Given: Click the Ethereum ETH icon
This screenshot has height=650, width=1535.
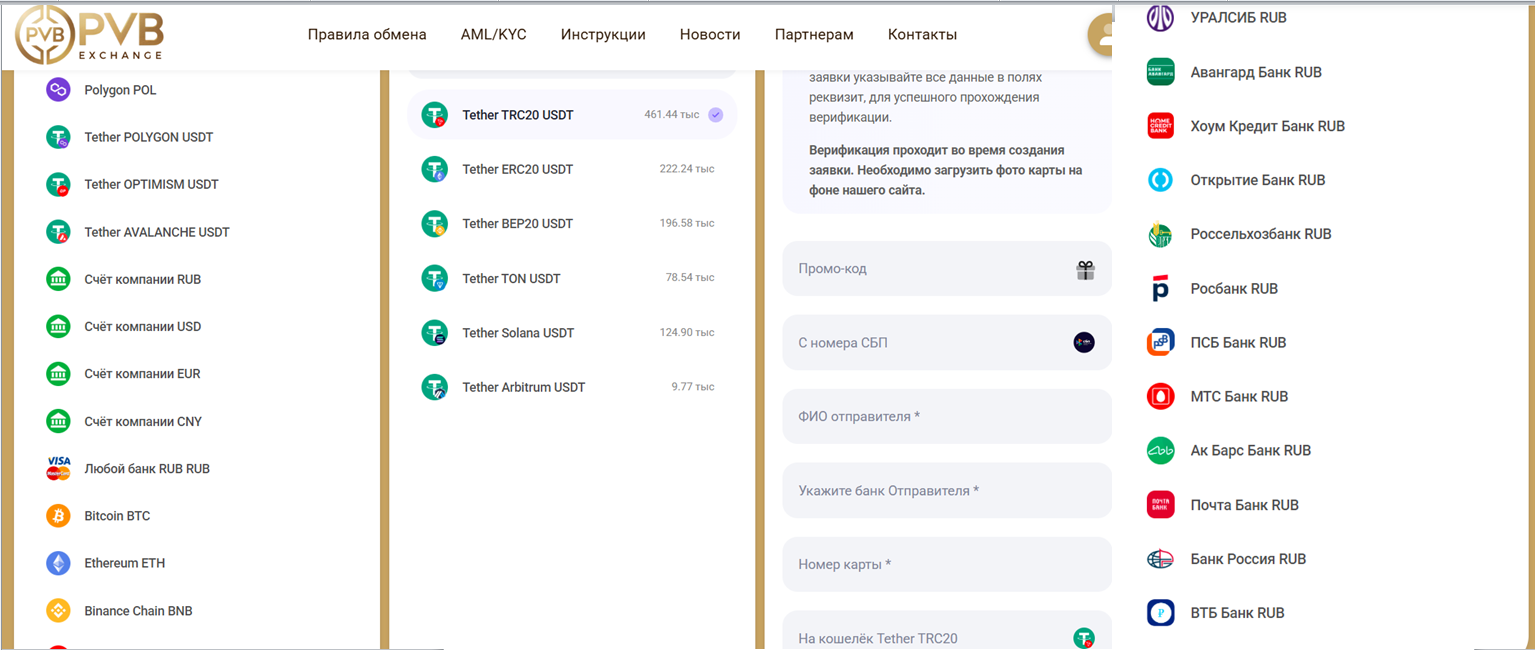Looking at the screenshot, I should click(59, 563).
